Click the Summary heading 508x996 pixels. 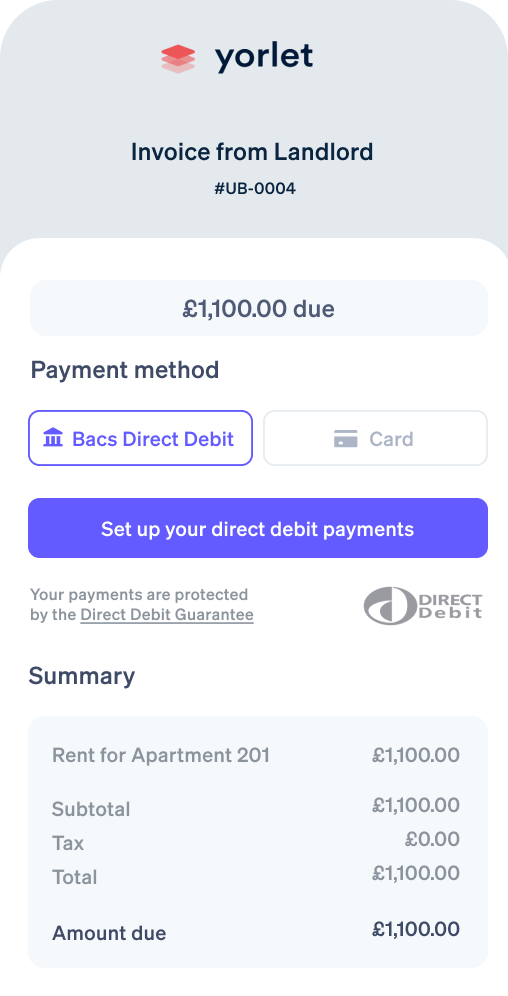click(x=81, y=675)
